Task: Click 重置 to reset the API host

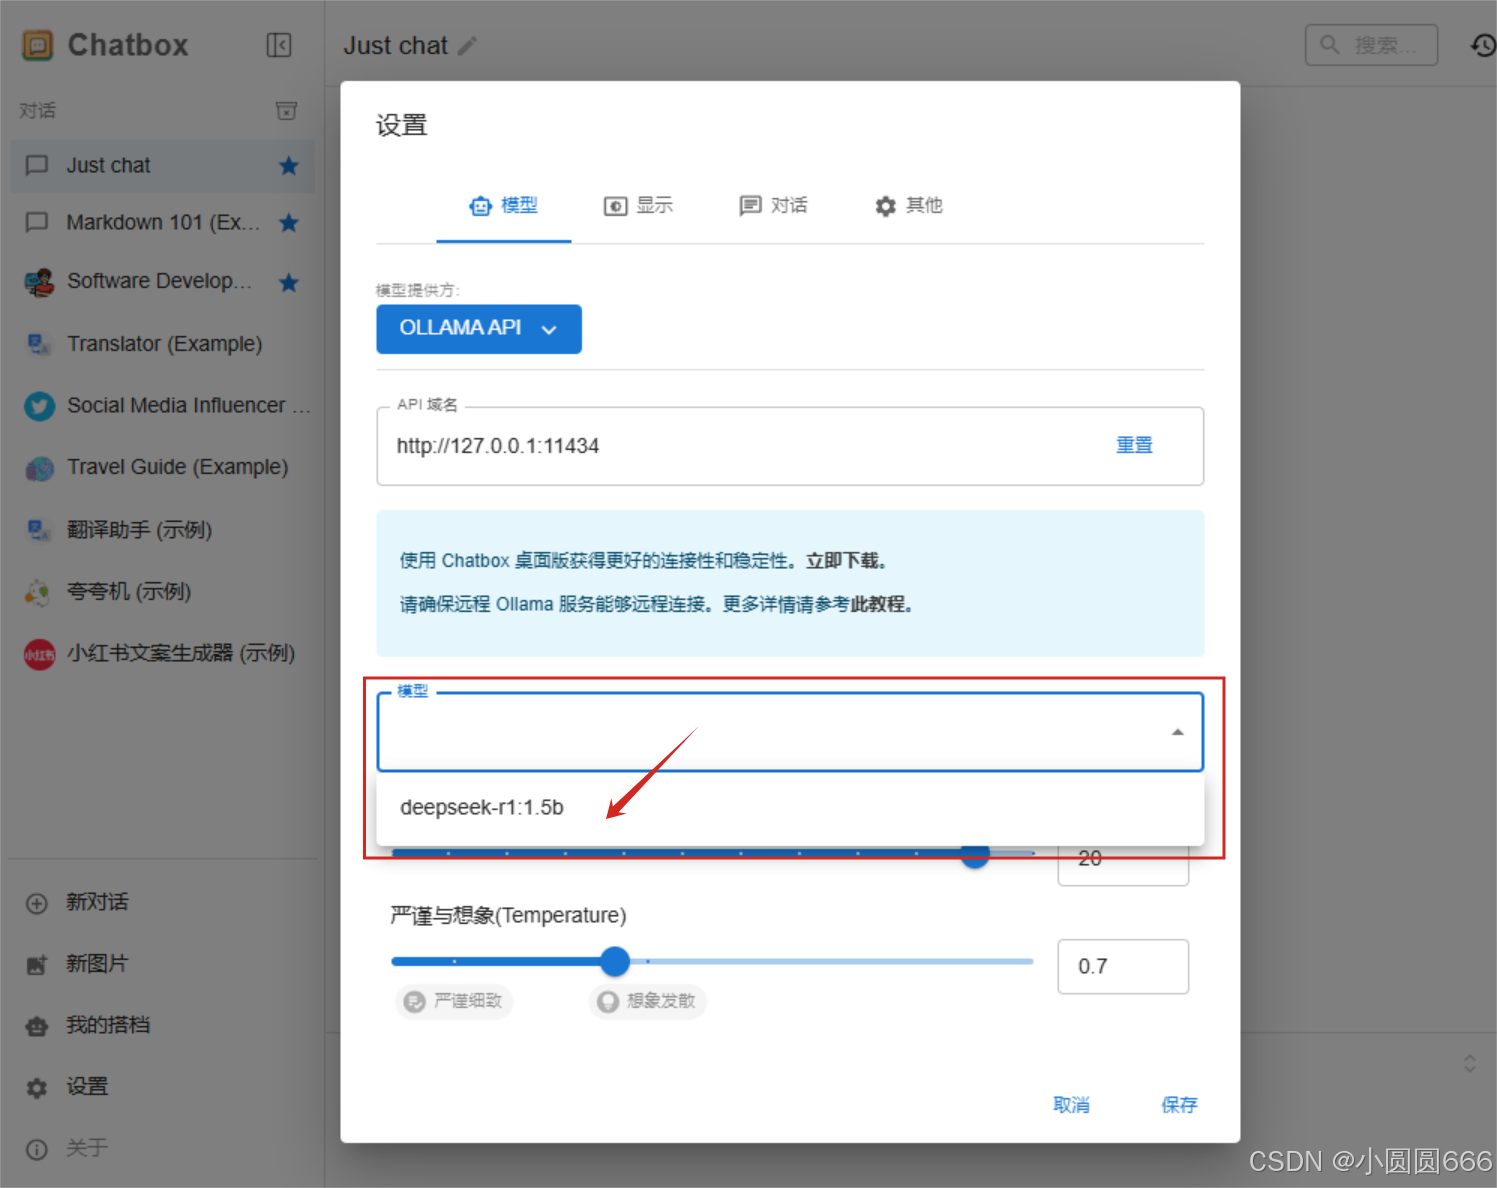Action: 1134,445
